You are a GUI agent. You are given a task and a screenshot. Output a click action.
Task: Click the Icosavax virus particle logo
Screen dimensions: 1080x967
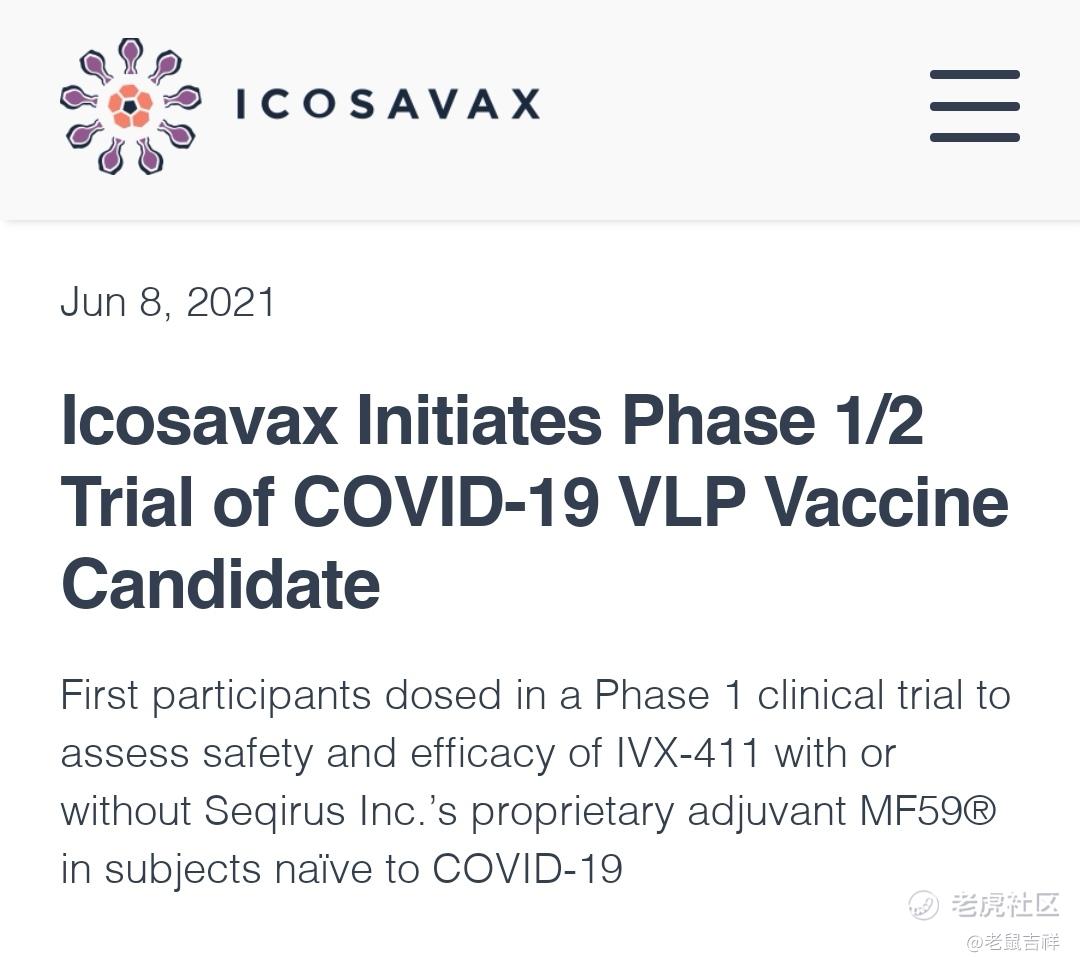(131, 105)
